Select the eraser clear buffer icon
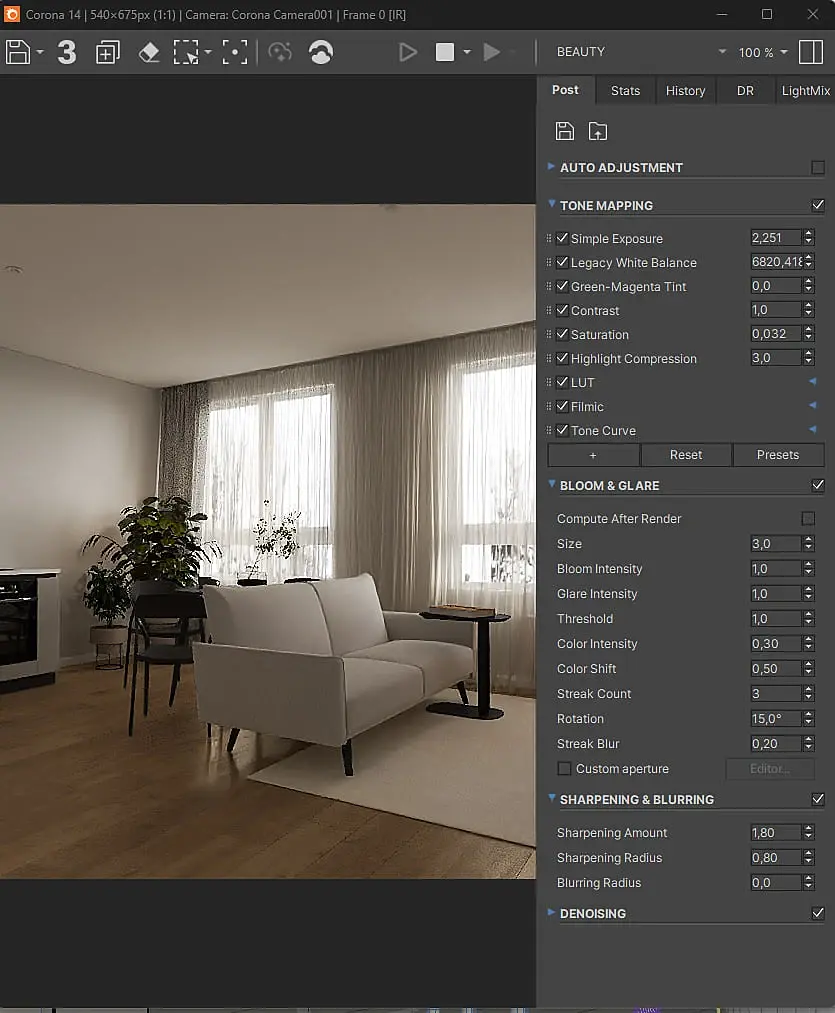Image resolution: width=835 pixels, height=1013 pixels. [x=149, y=52]
